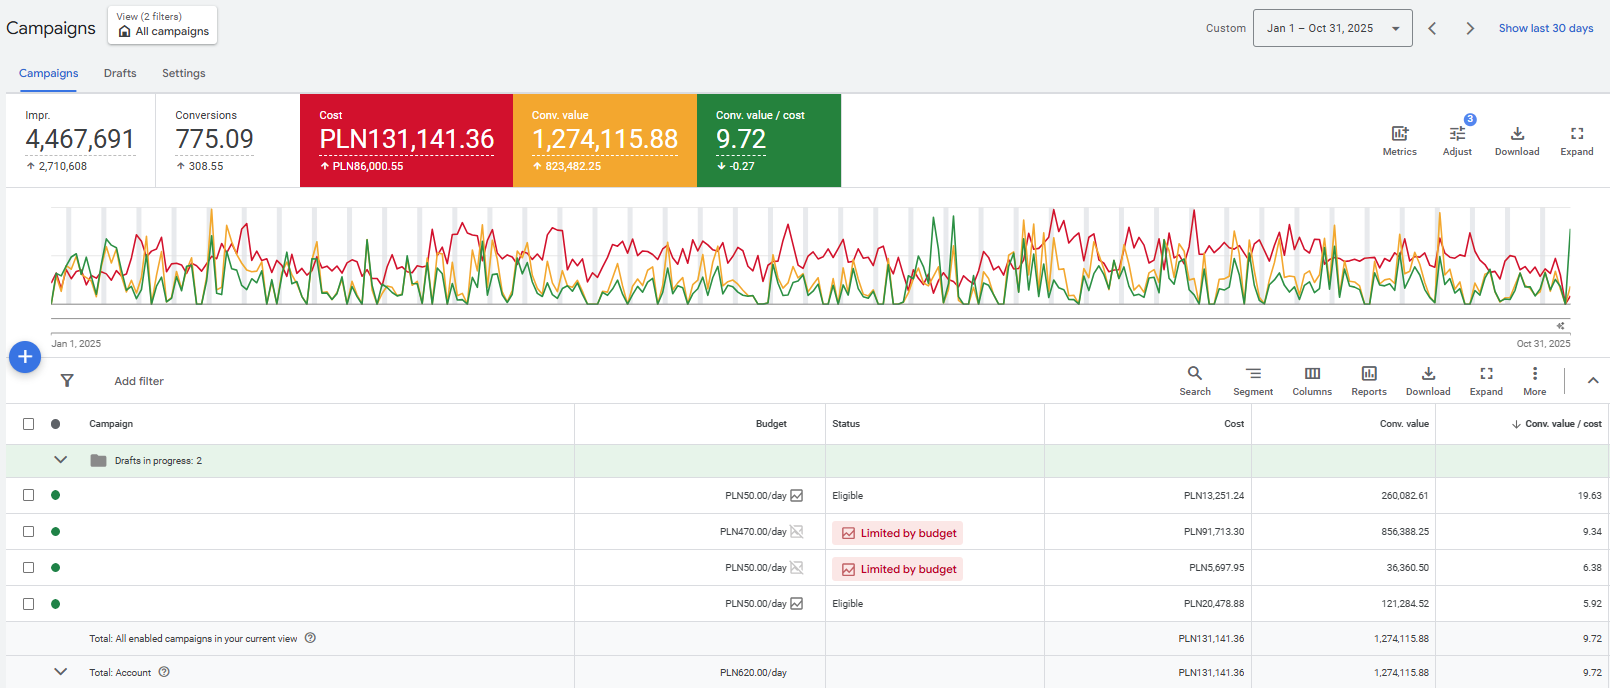The width and height of the screenshot is (1610, 688).
Task: Open the chart Adjust settings icon
Action: (x=1457, y=133)
